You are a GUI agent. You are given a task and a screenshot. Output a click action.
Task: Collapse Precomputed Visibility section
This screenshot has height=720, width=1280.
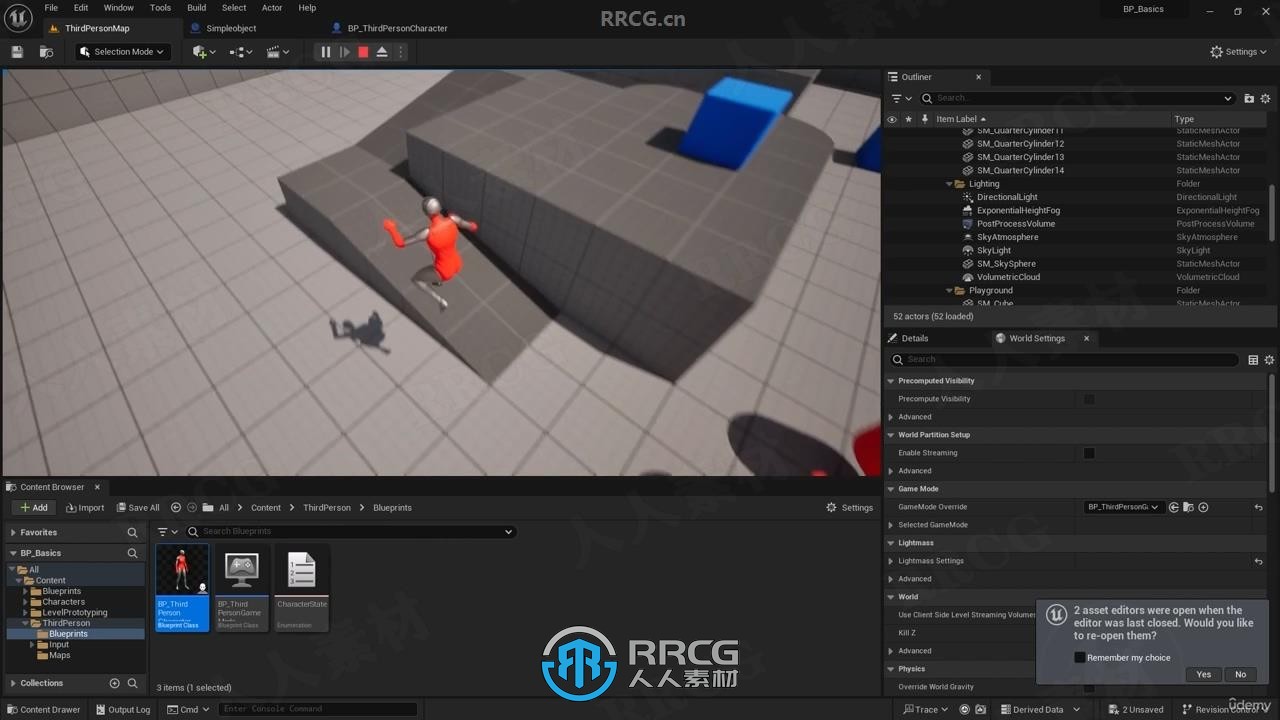891,381
